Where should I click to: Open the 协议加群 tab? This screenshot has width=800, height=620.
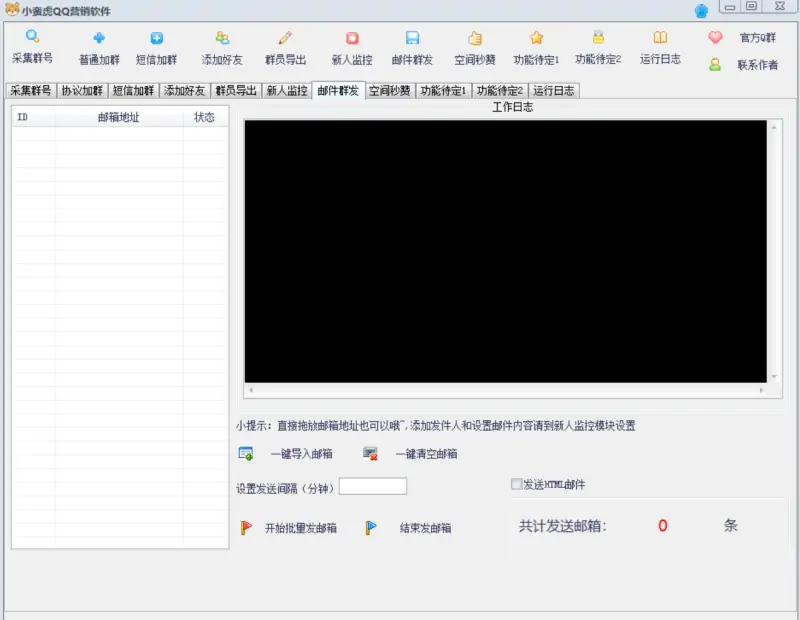tap(82, 89)
